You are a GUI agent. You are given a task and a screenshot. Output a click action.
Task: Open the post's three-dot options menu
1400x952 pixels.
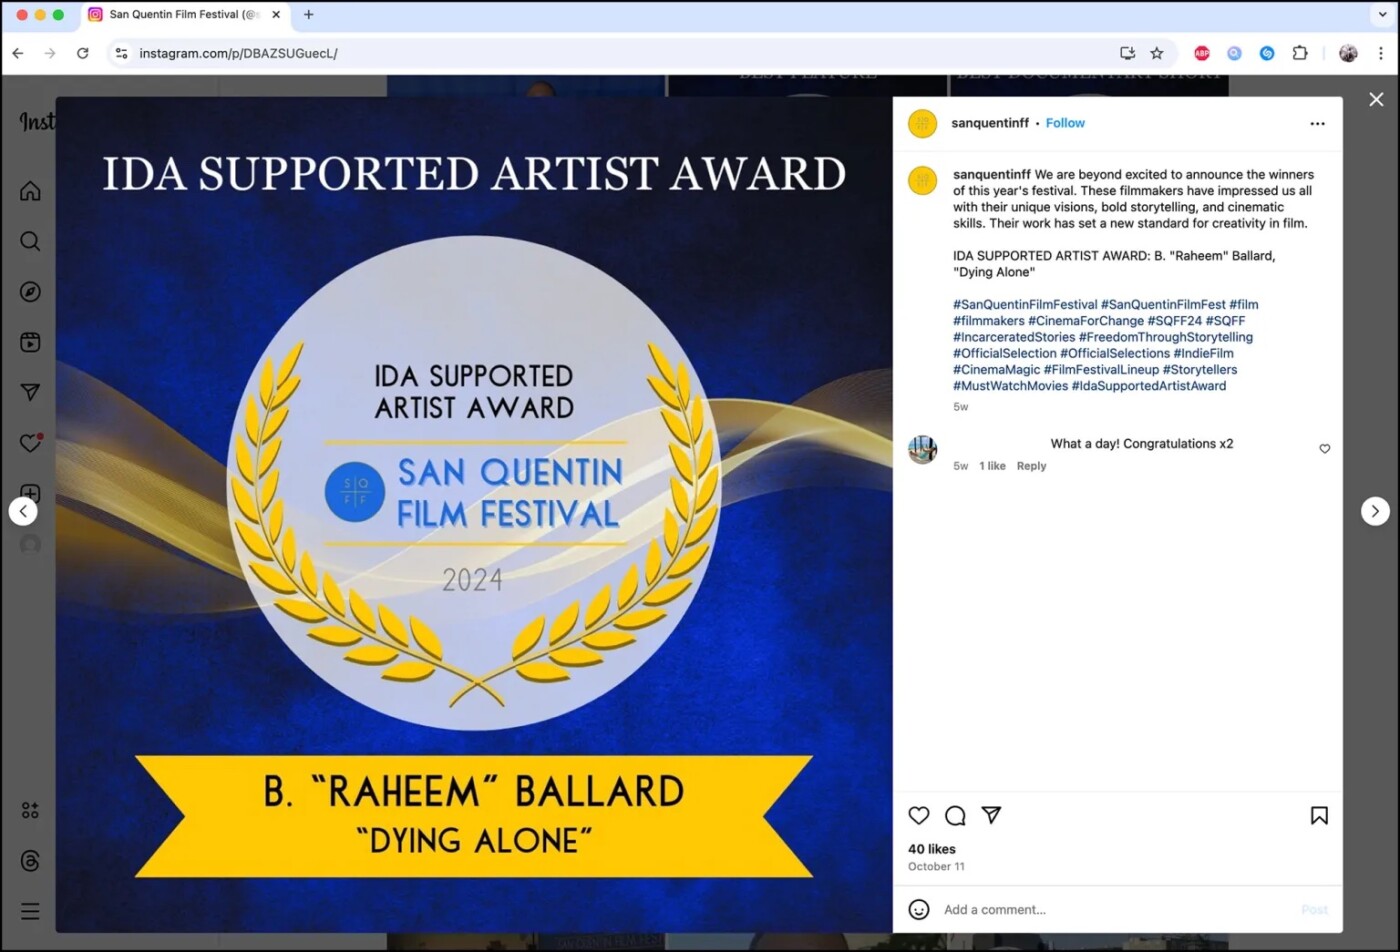click(1317, 124)
